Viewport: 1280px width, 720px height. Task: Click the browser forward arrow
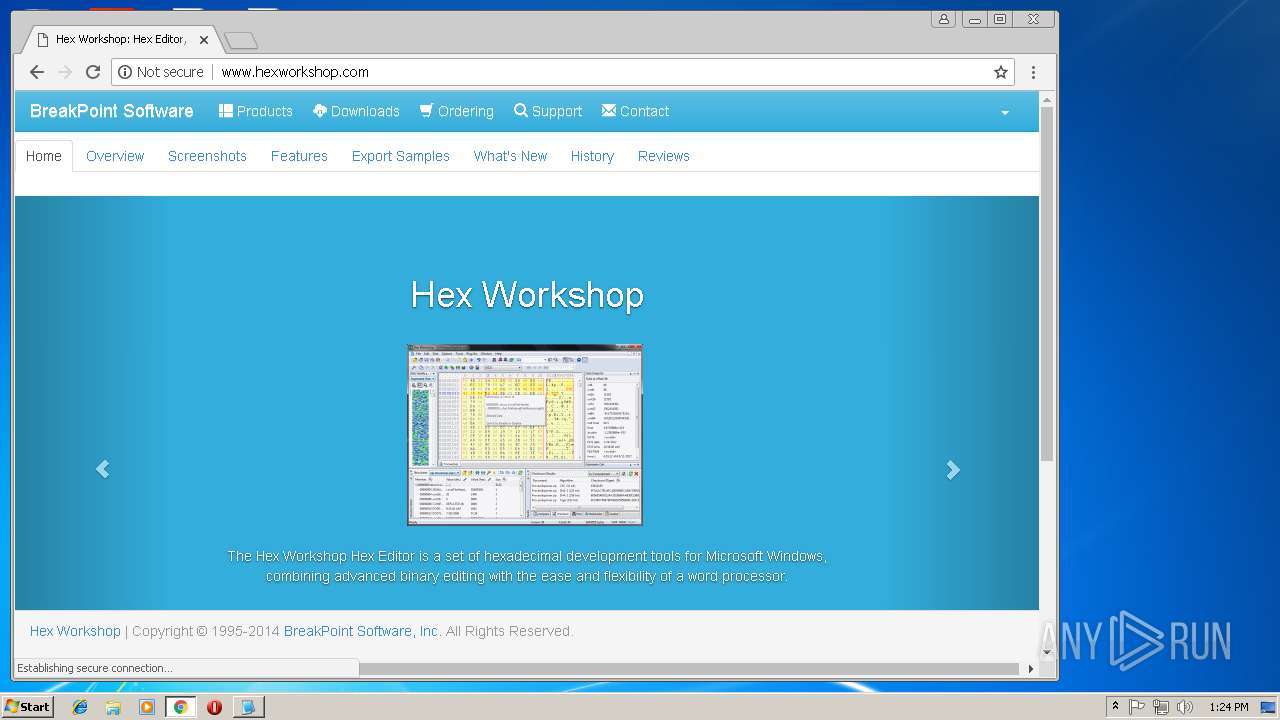point(65,72)
